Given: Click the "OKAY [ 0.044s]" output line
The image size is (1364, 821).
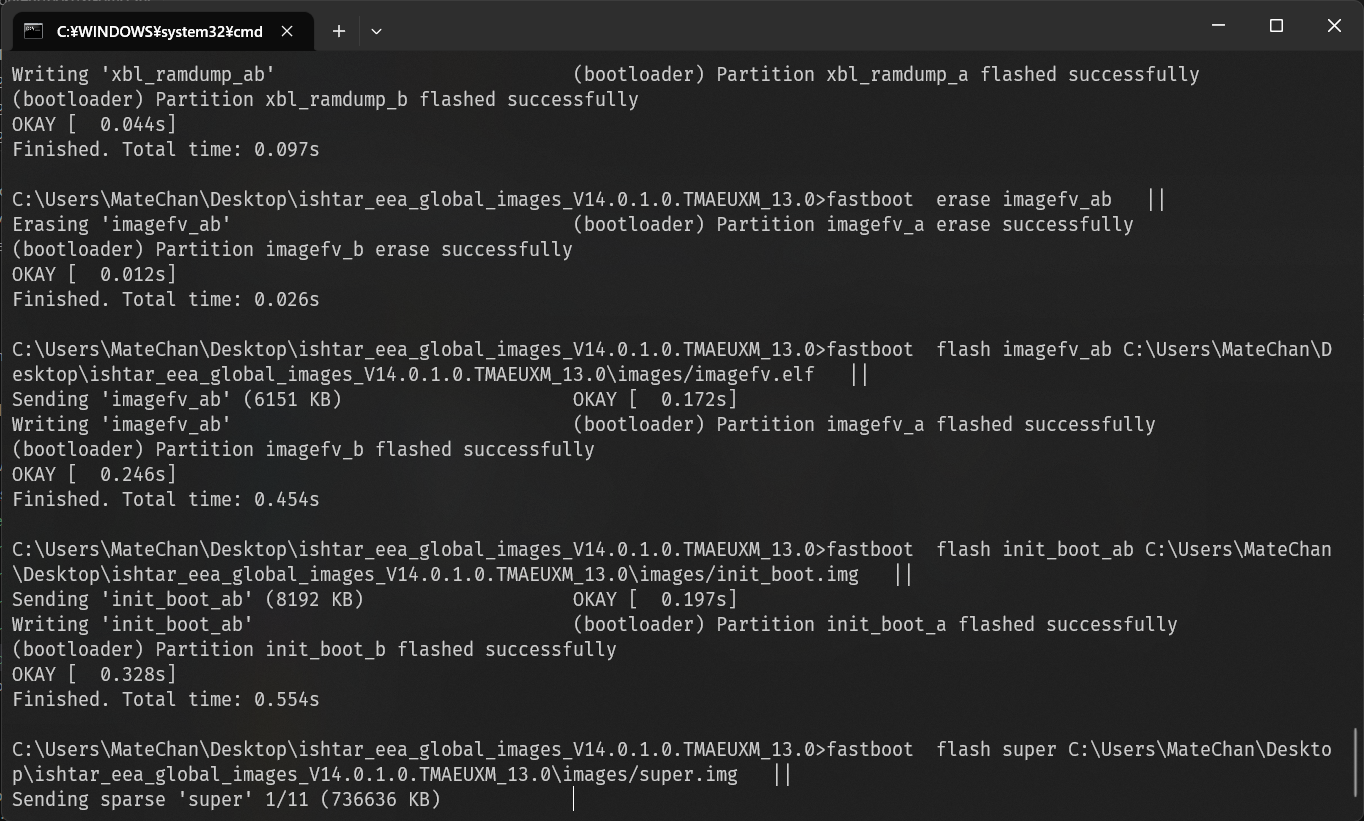Looking at the screenshot, I should 94,124.
